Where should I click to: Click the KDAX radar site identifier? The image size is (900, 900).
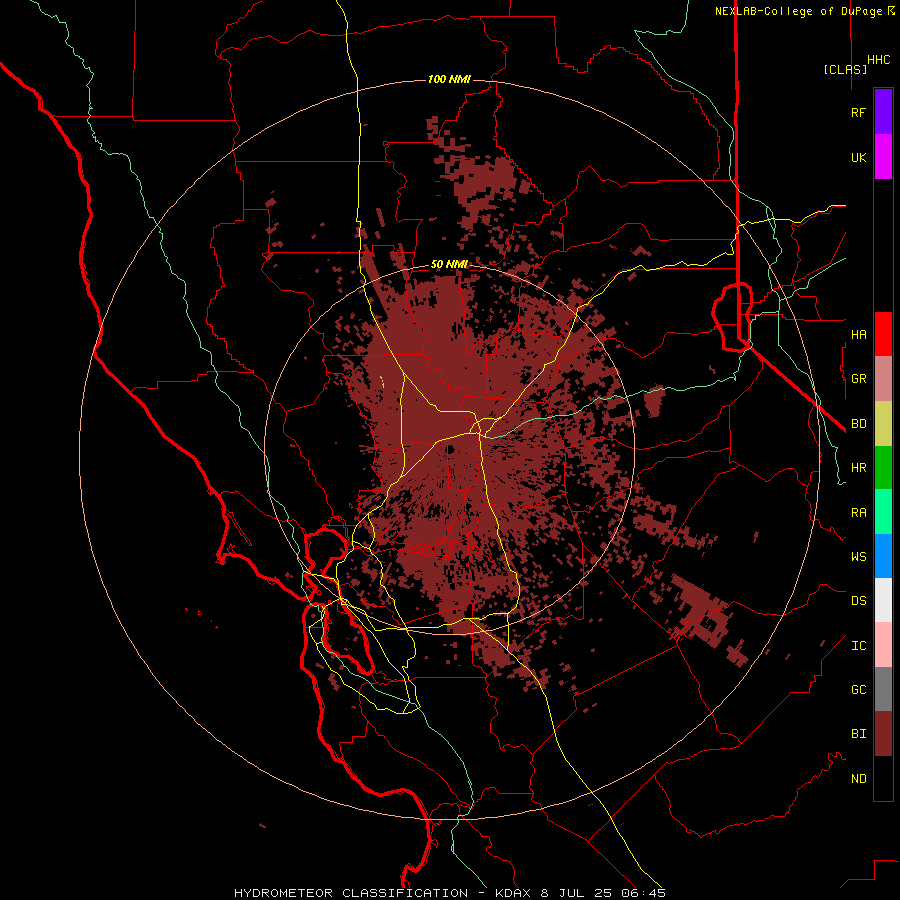(x=514, y=893)
